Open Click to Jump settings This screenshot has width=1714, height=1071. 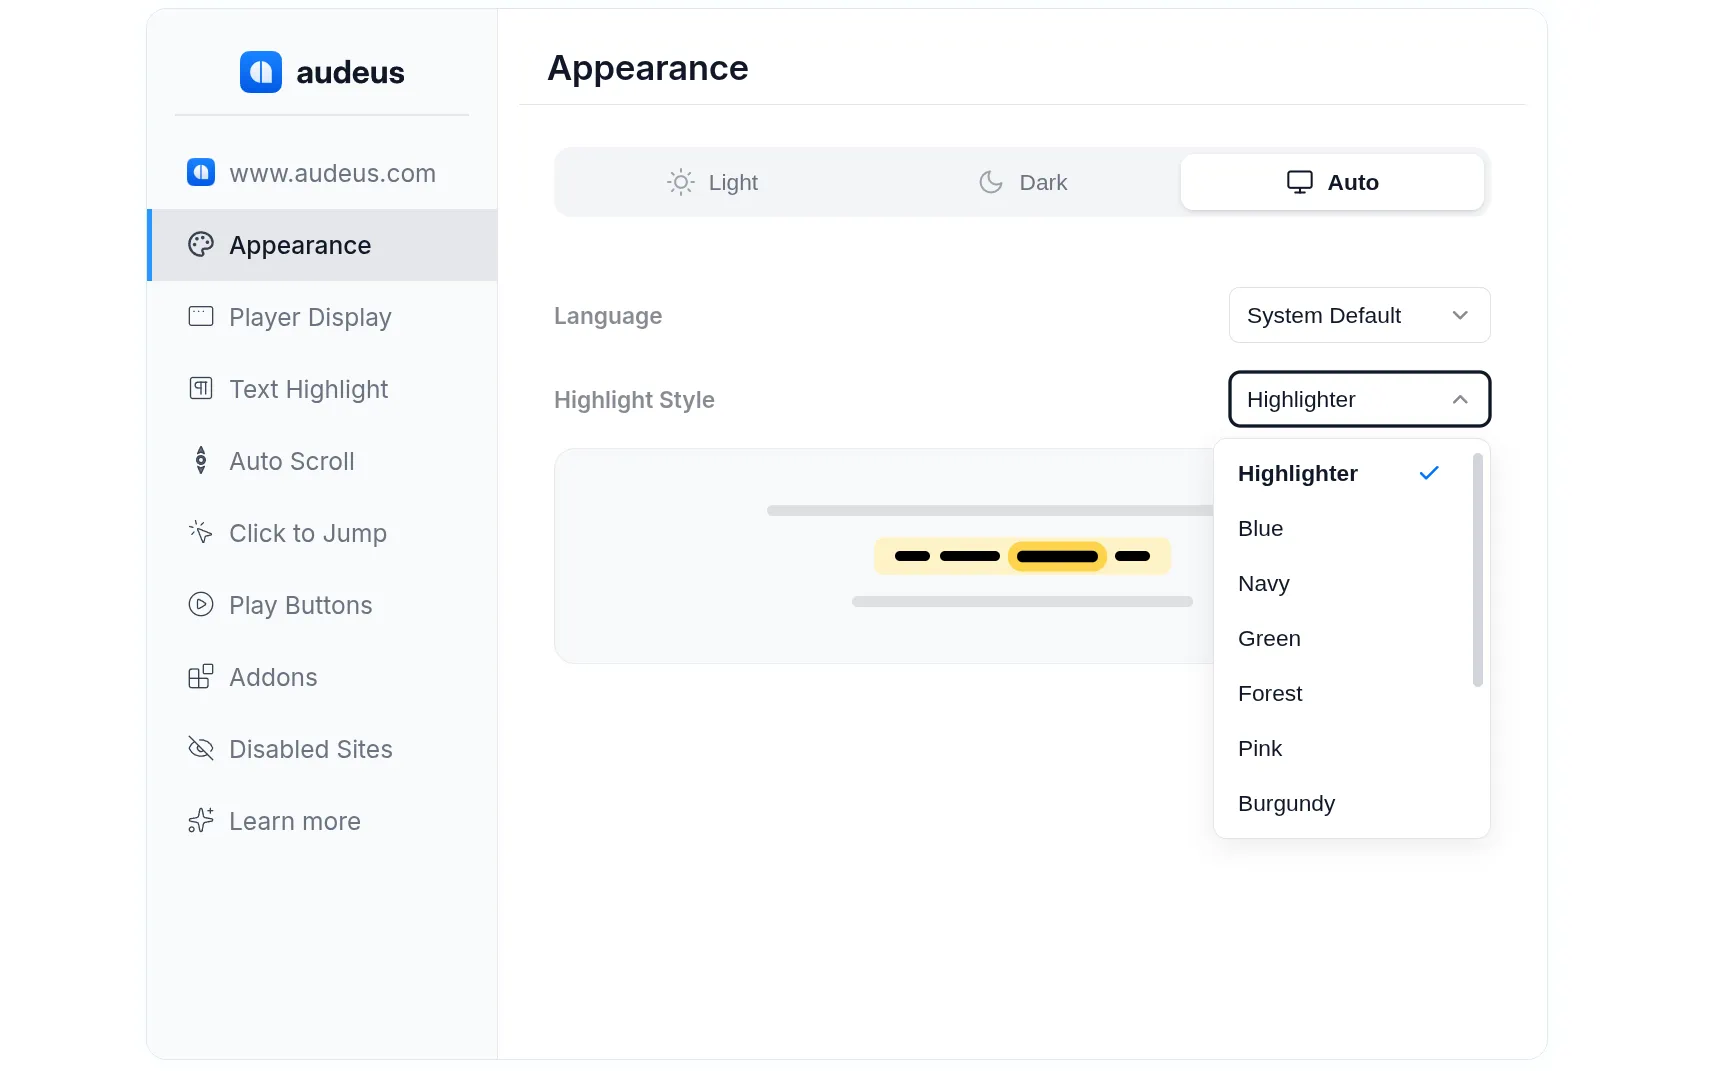322,533
